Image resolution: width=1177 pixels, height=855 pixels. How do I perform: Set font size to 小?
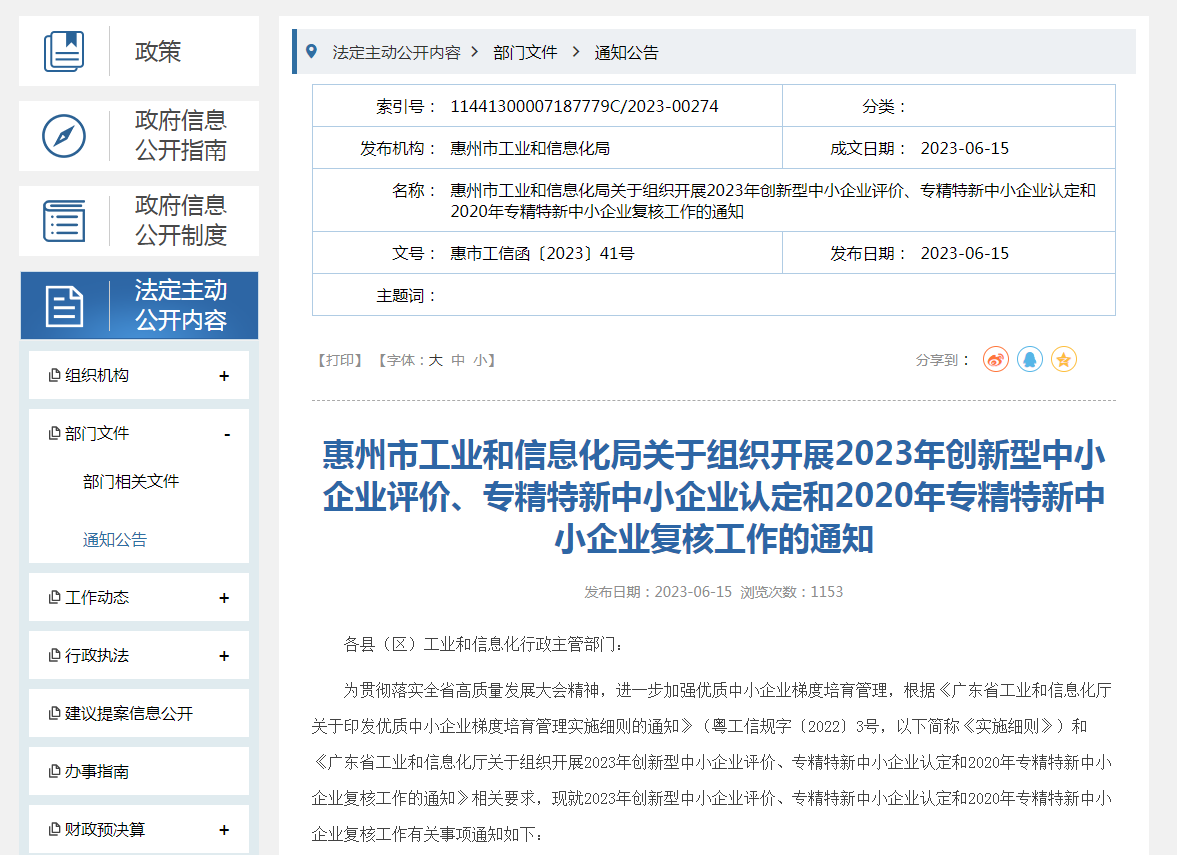click(x=481, y=360)
